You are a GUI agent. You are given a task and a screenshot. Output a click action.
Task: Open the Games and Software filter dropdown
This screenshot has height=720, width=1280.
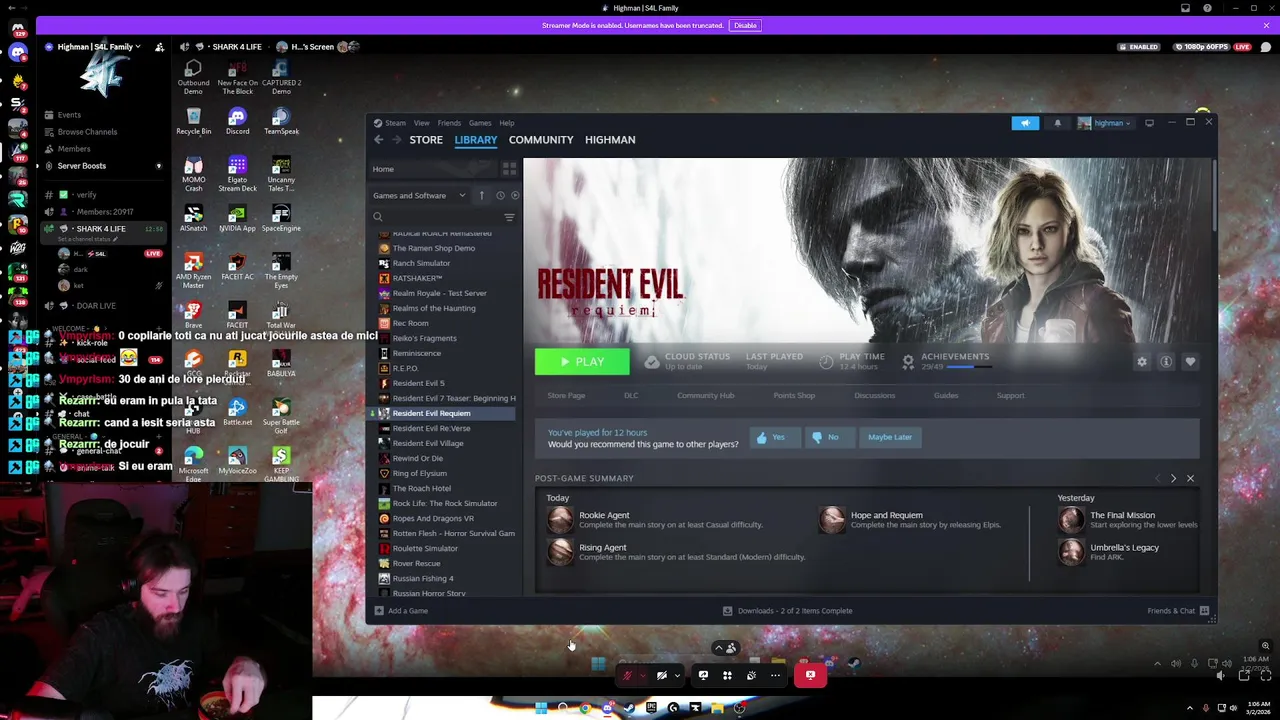pos(419,195)
